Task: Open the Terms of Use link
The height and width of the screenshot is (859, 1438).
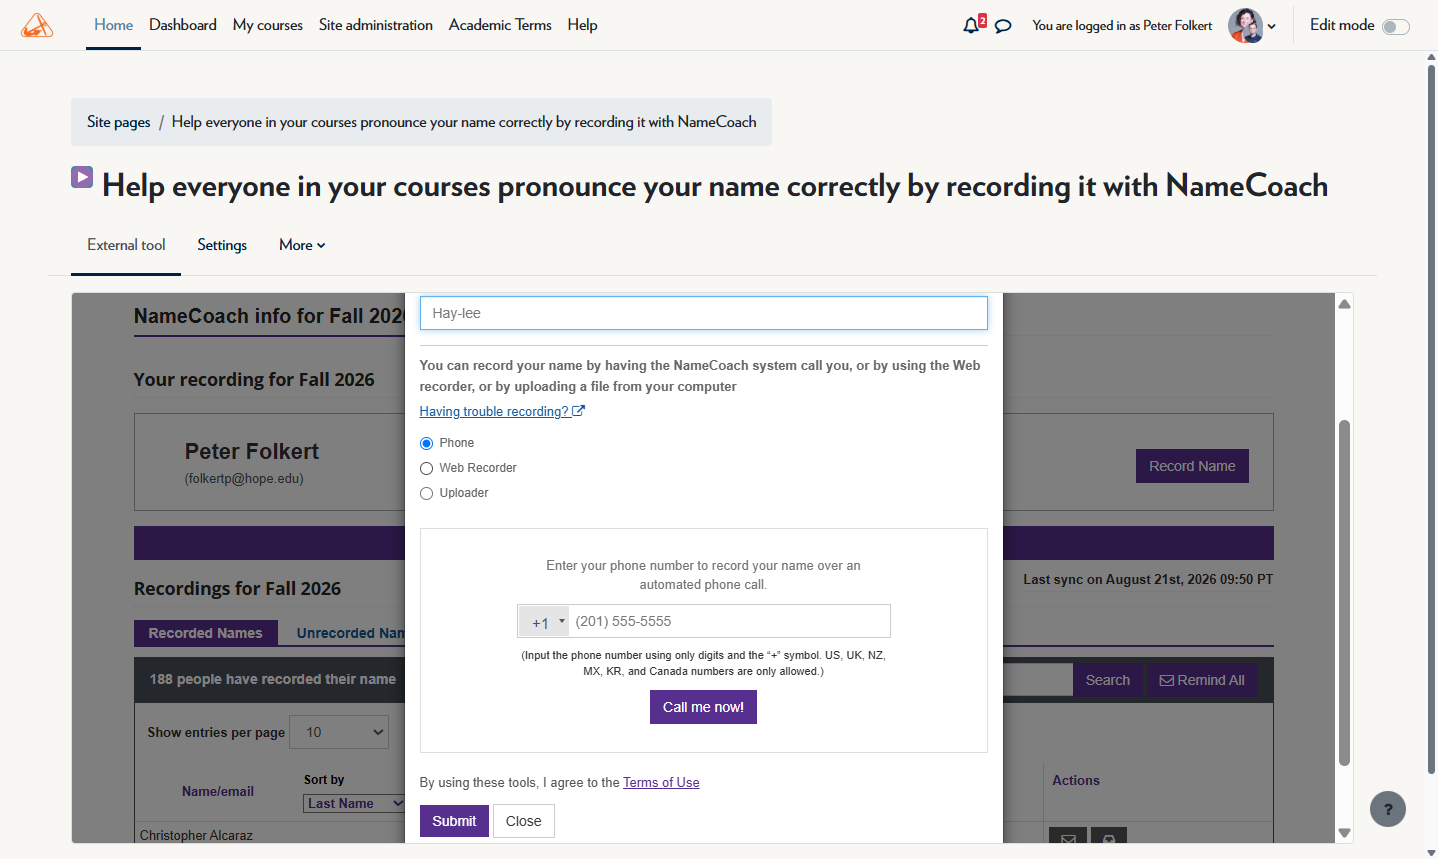Action: click(661, 783)
